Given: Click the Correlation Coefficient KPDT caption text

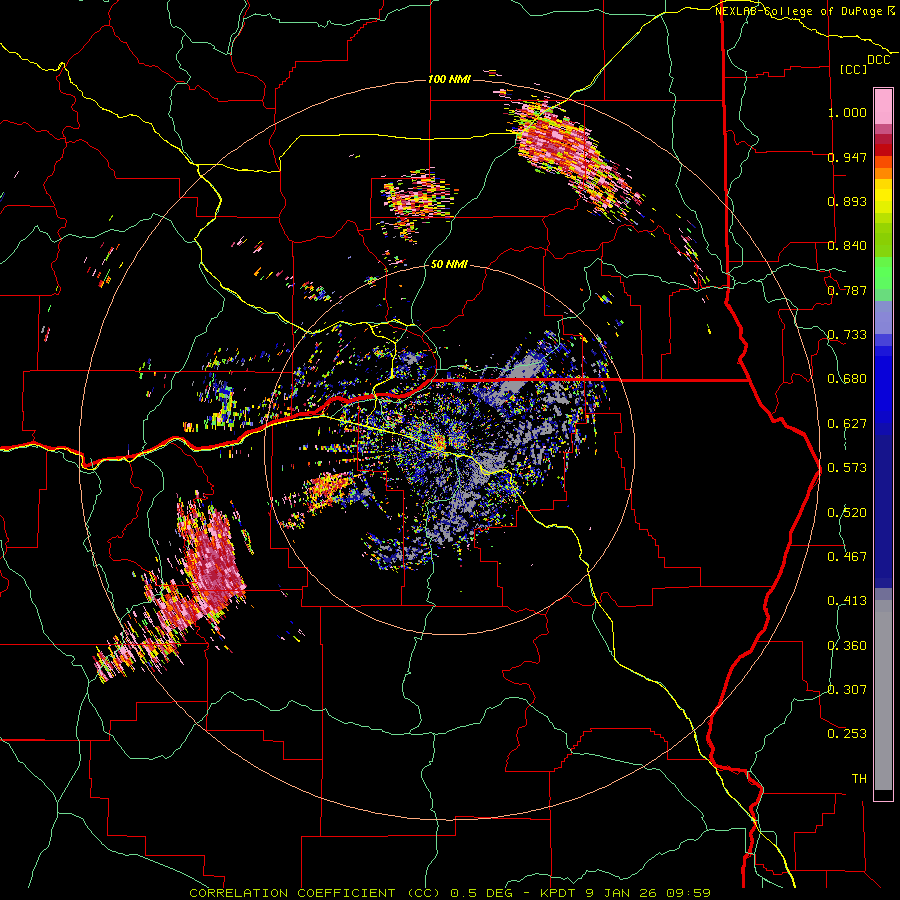Looking at the screenshot, I should [450, 893].
